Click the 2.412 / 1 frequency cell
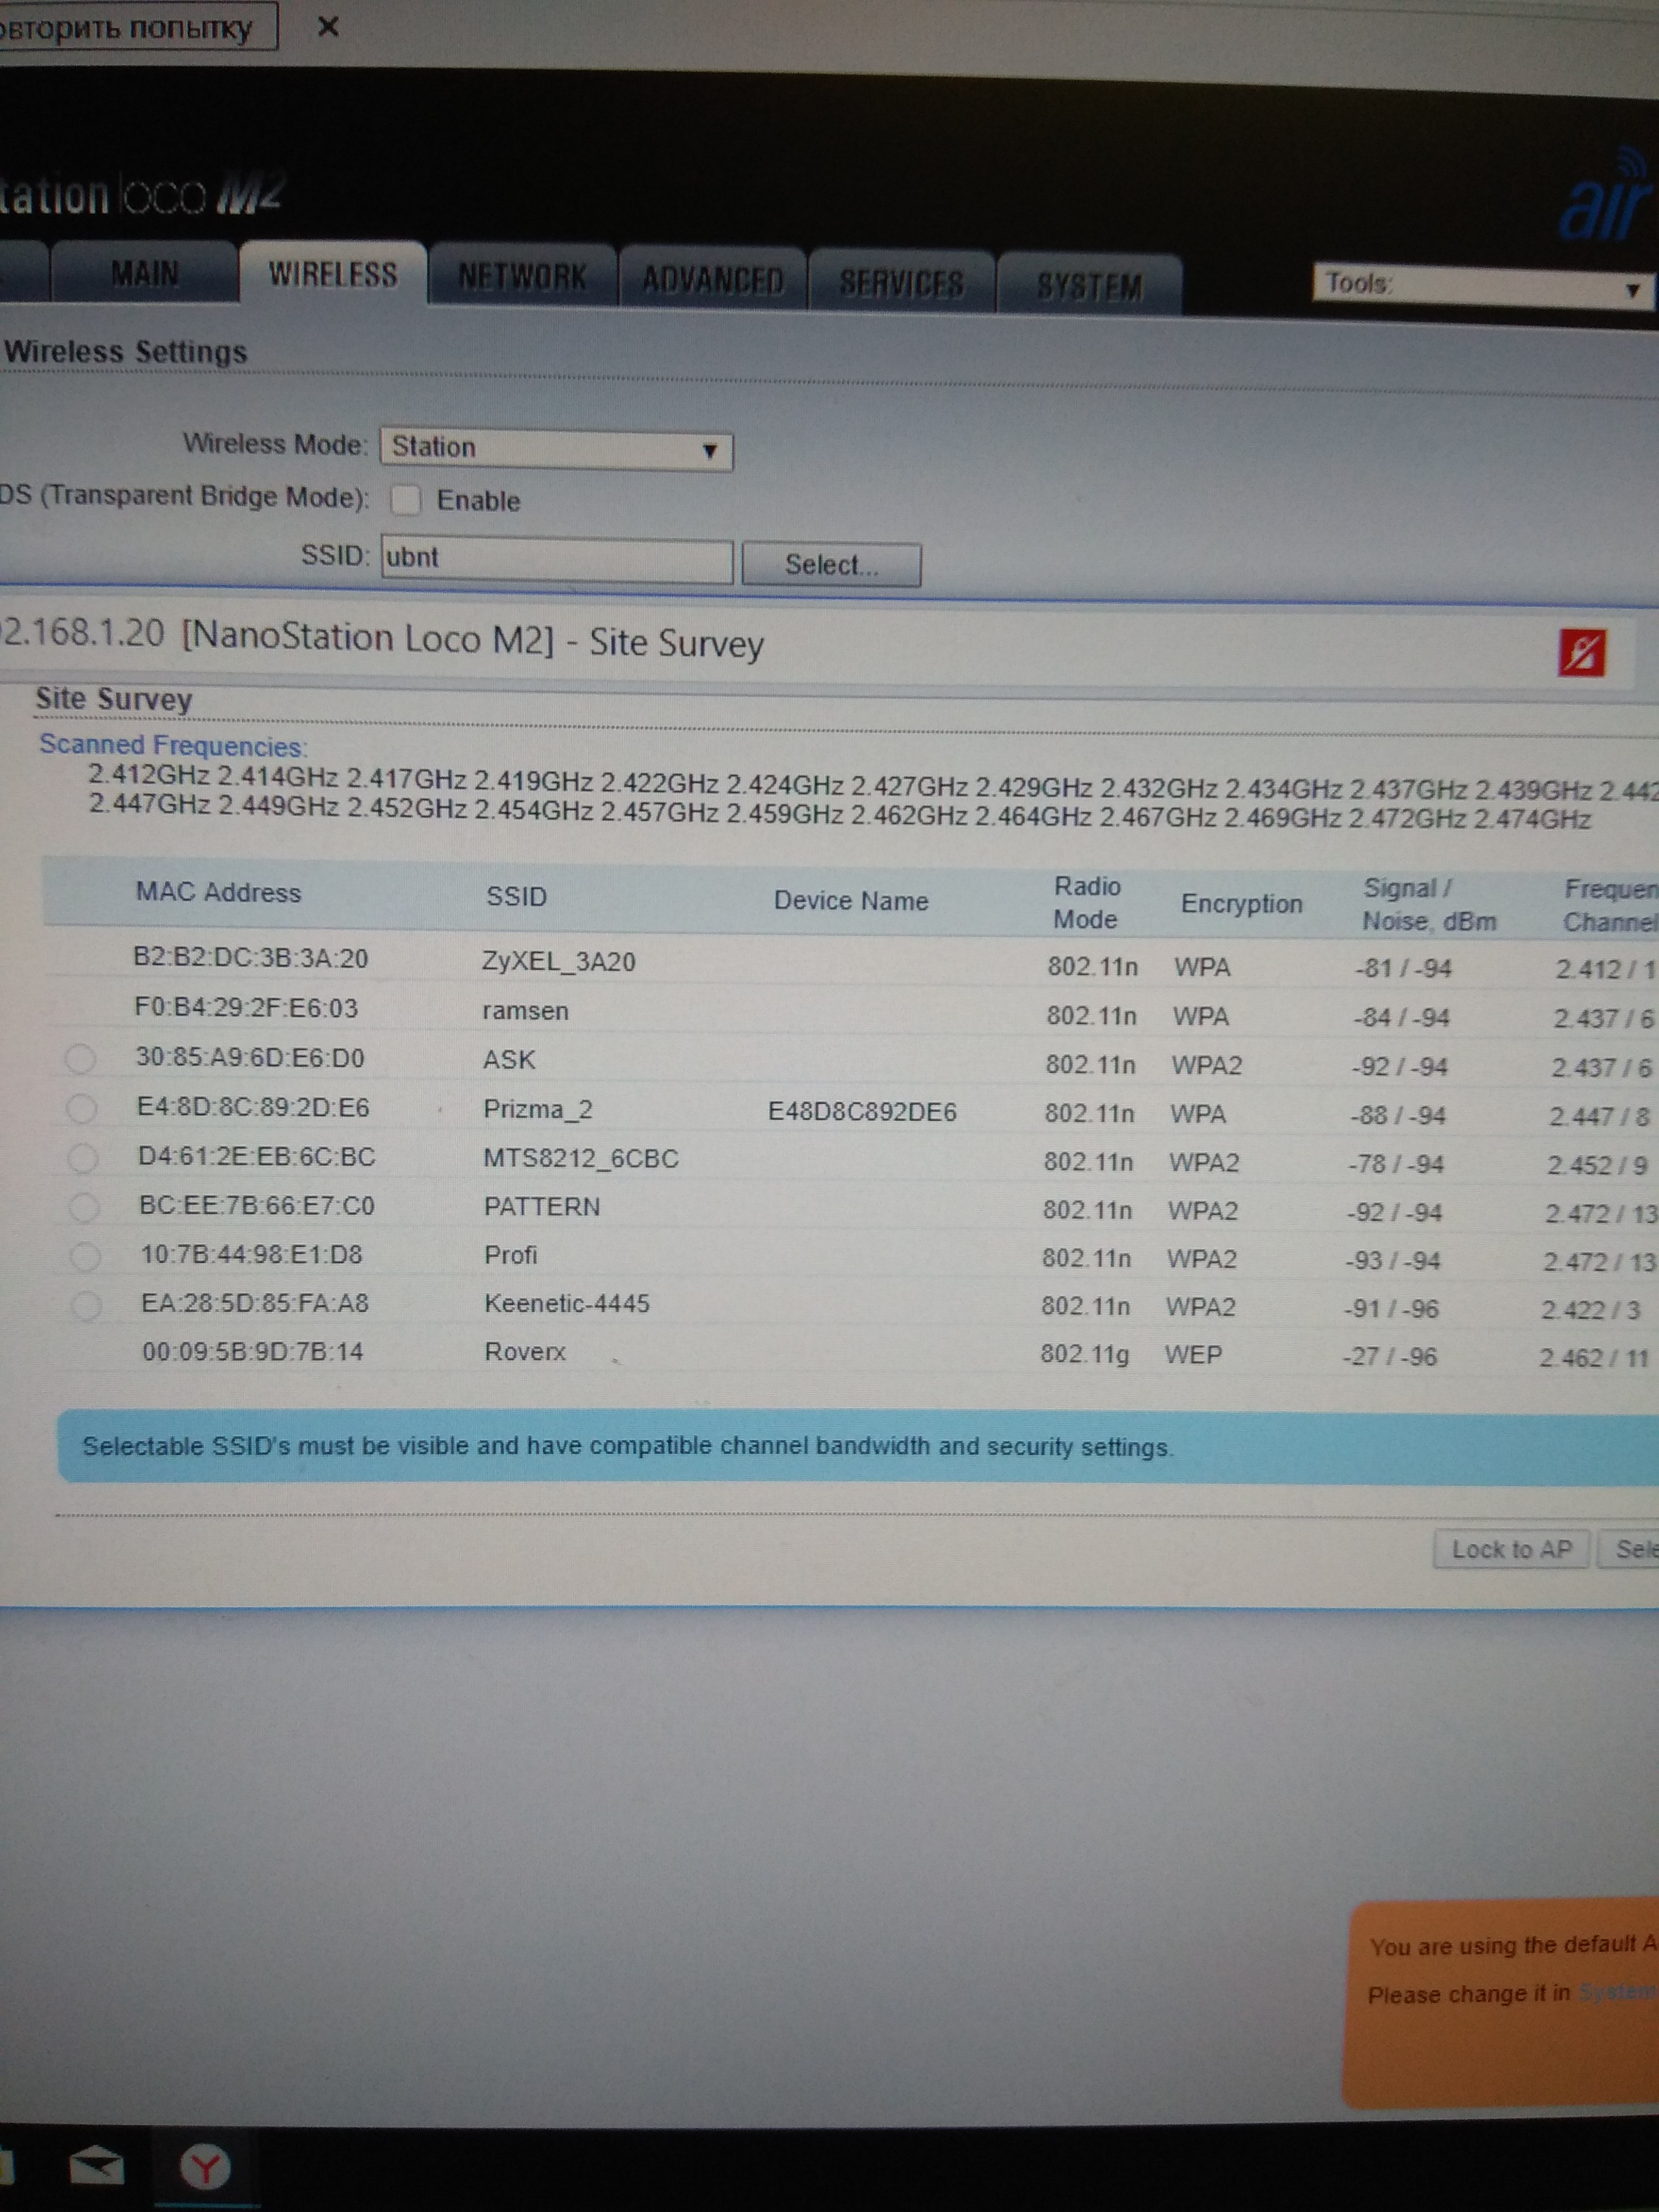1659x2212 pixels. tap(1605, 969)
